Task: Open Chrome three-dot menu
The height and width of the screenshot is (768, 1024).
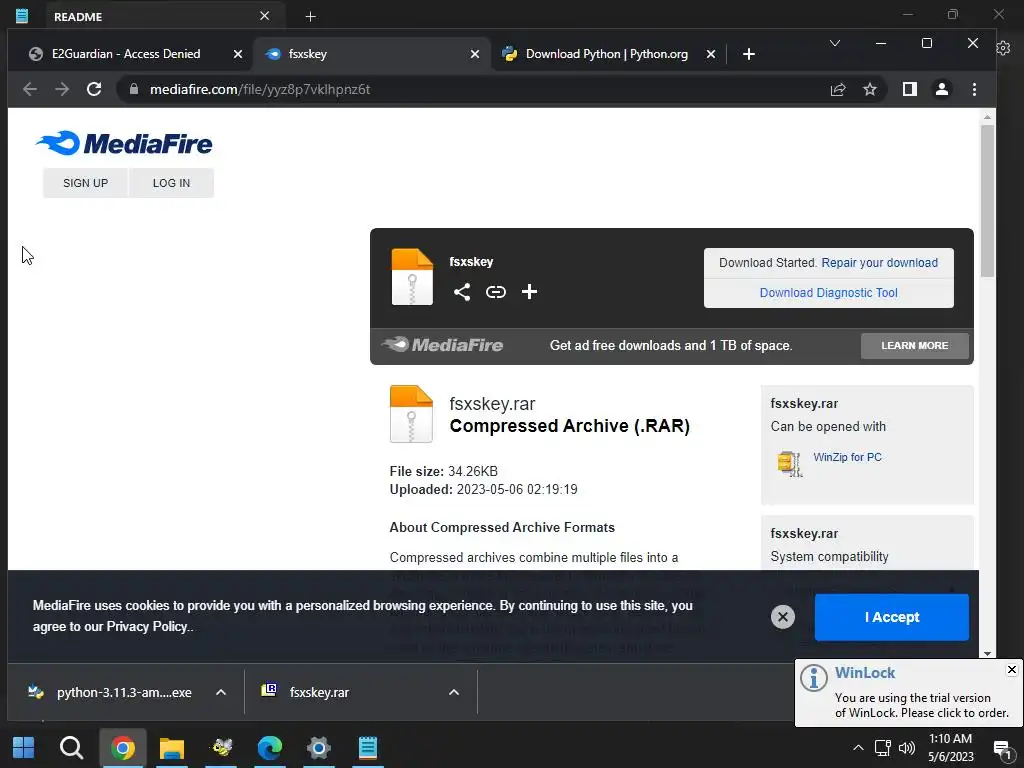Action: pos(974,89)
